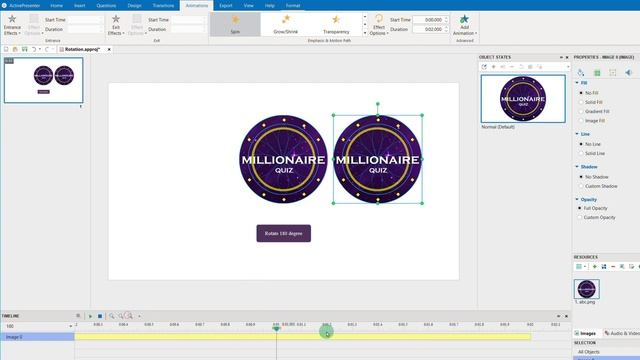Open the green Size & Properties tab icon

(x=597, y=73)
